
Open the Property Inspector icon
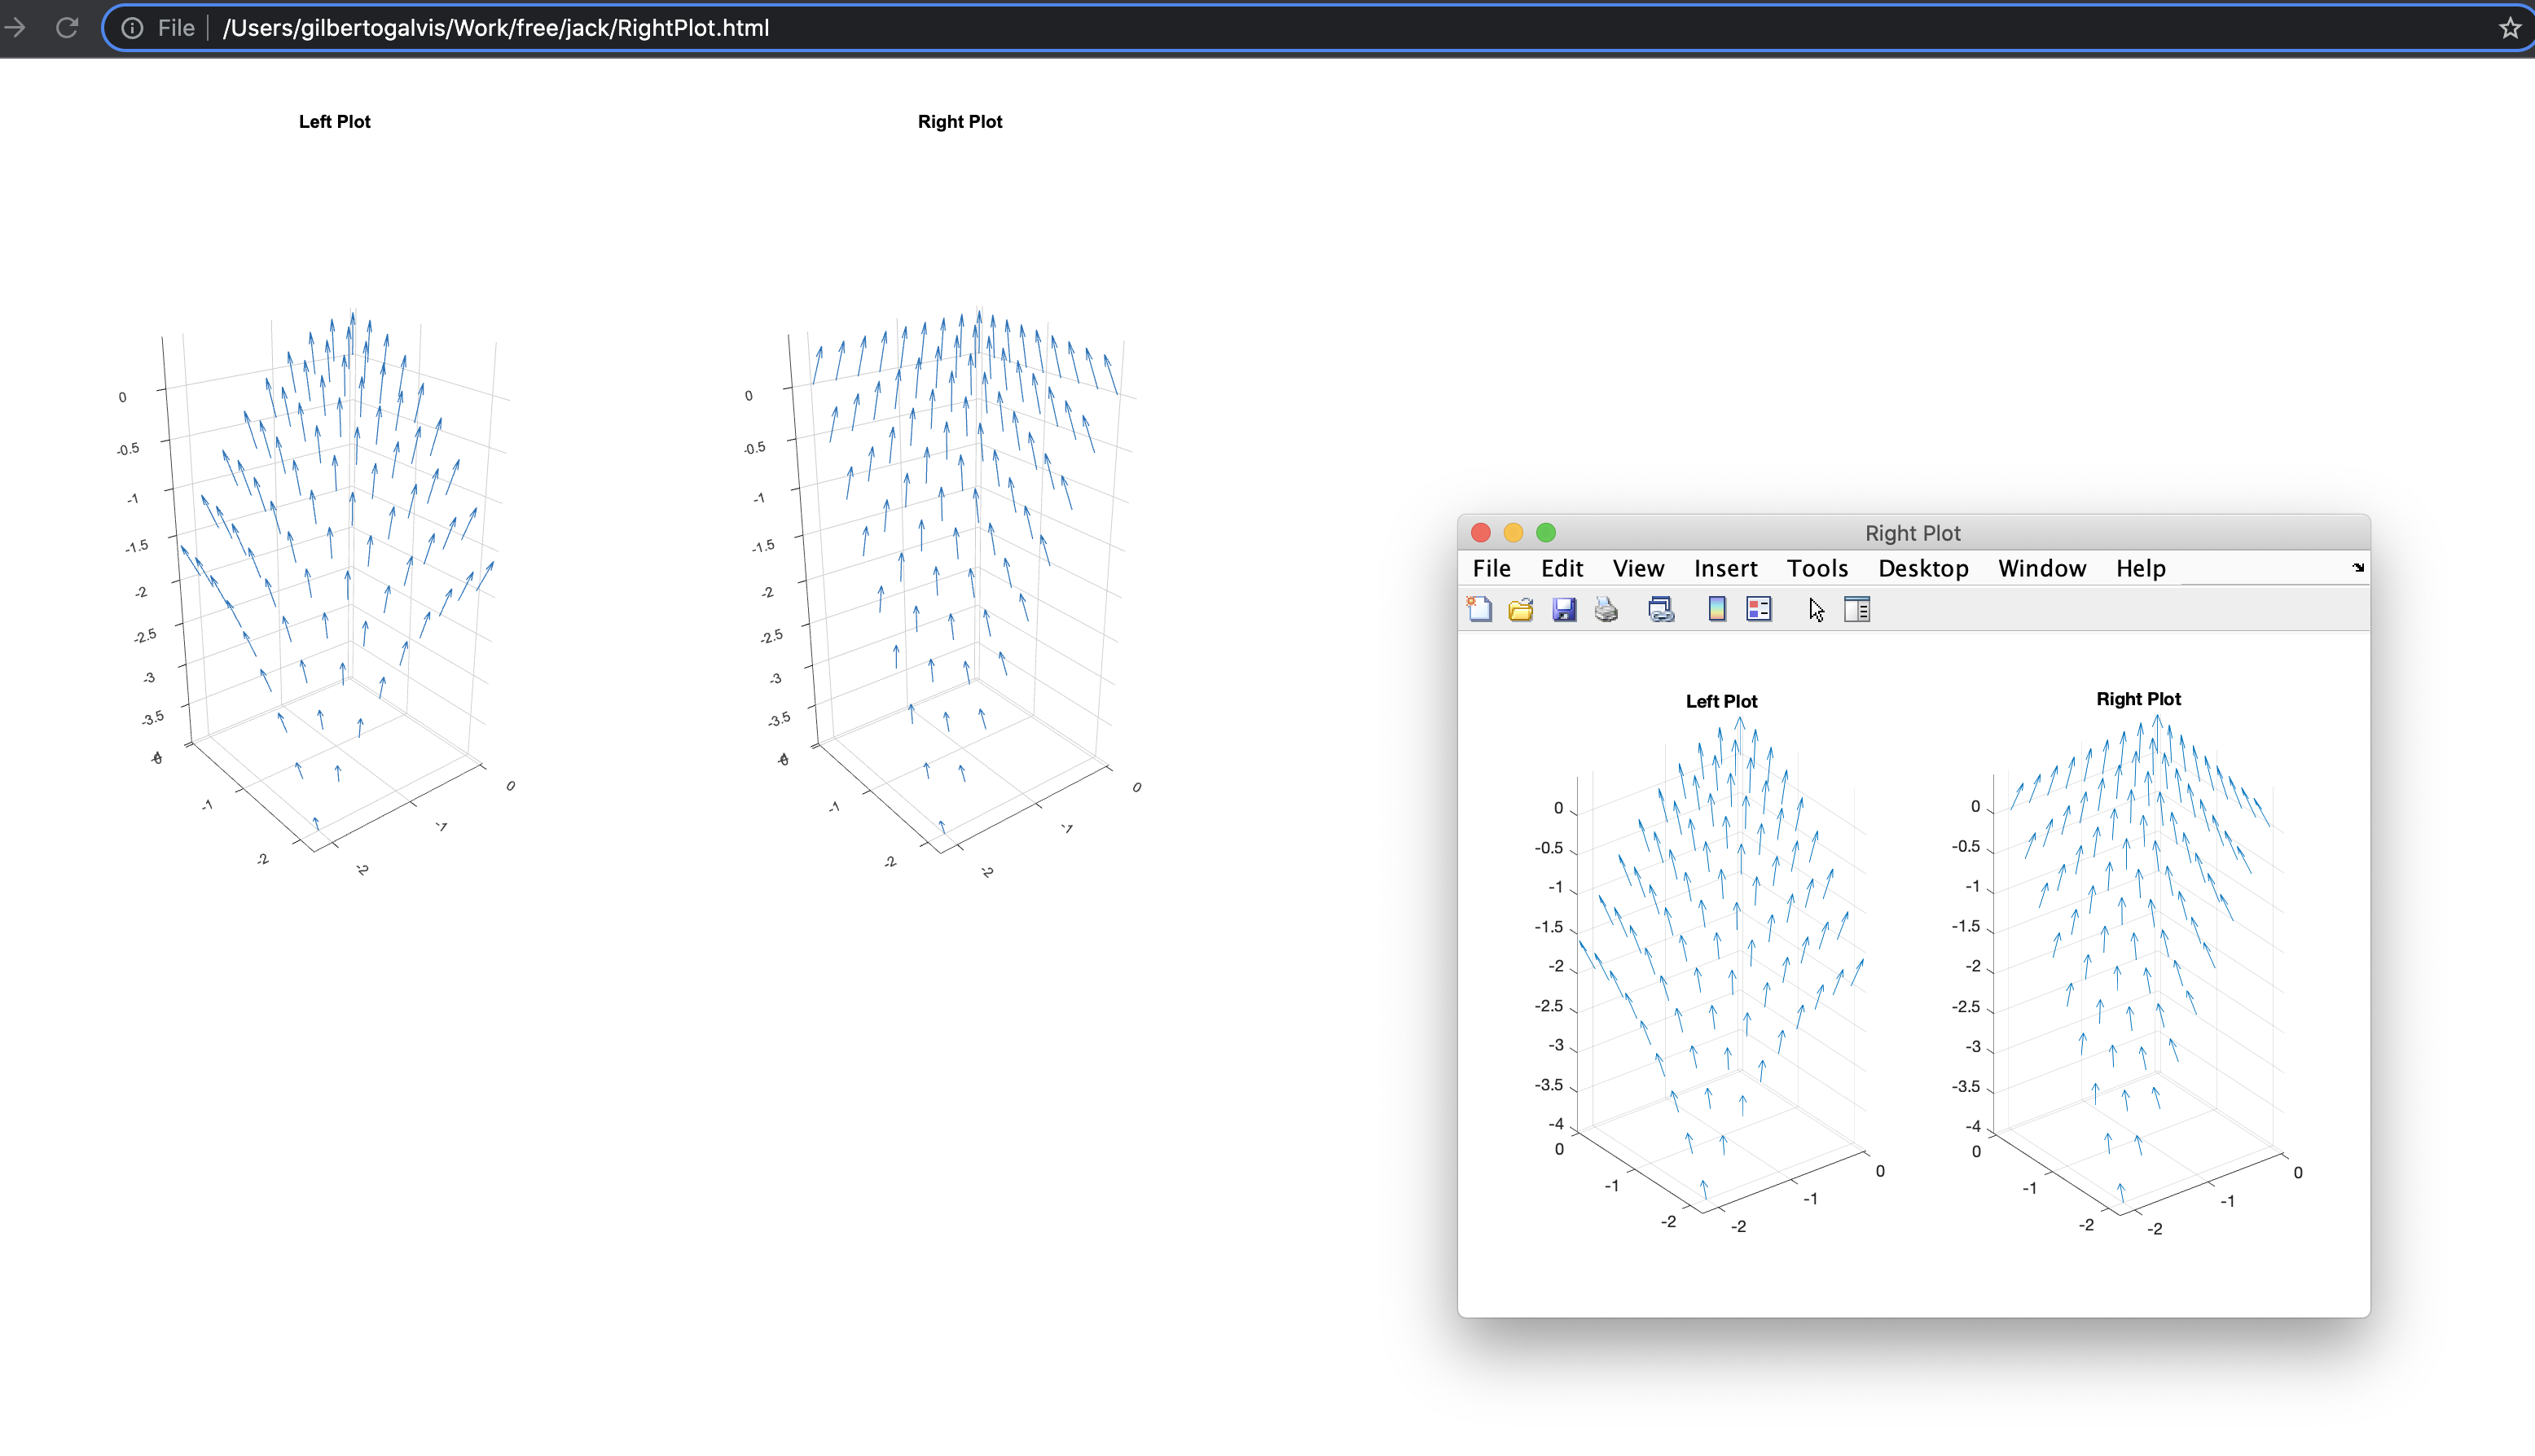(x=1857, y=609)
